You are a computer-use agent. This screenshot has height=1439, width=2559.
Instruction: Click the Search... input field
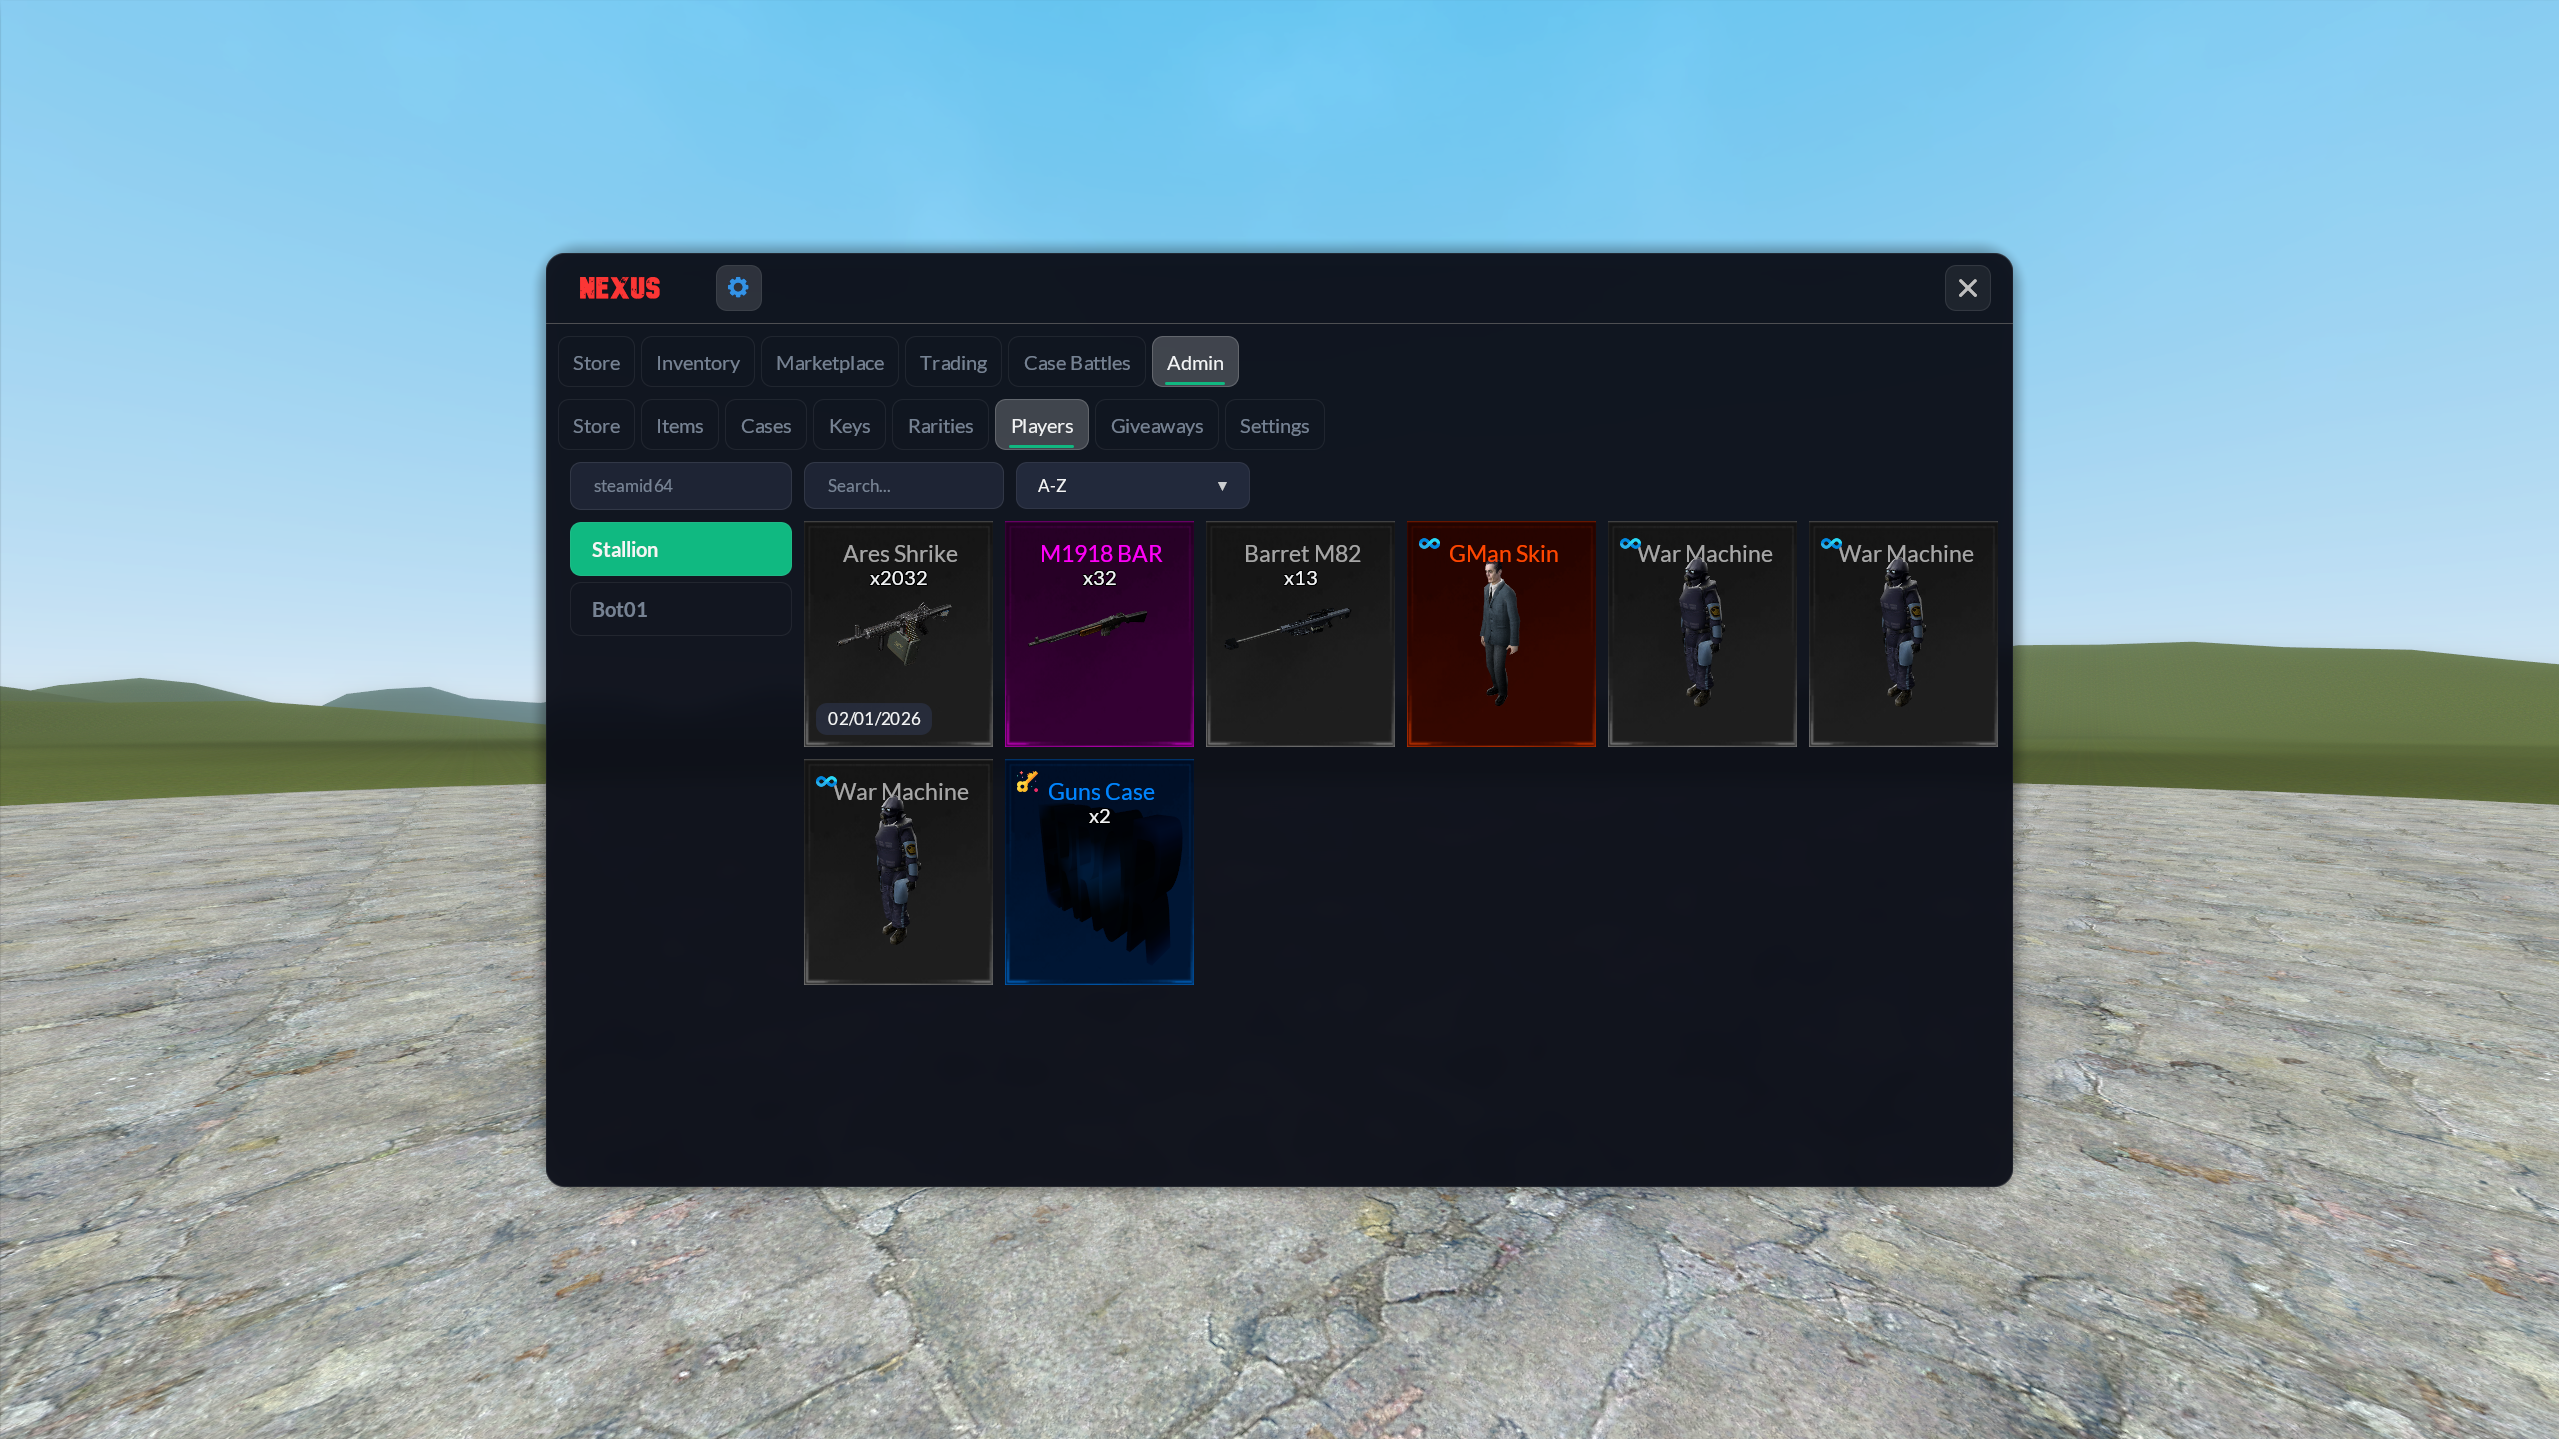pyautogui.click(x=903, y=486)
